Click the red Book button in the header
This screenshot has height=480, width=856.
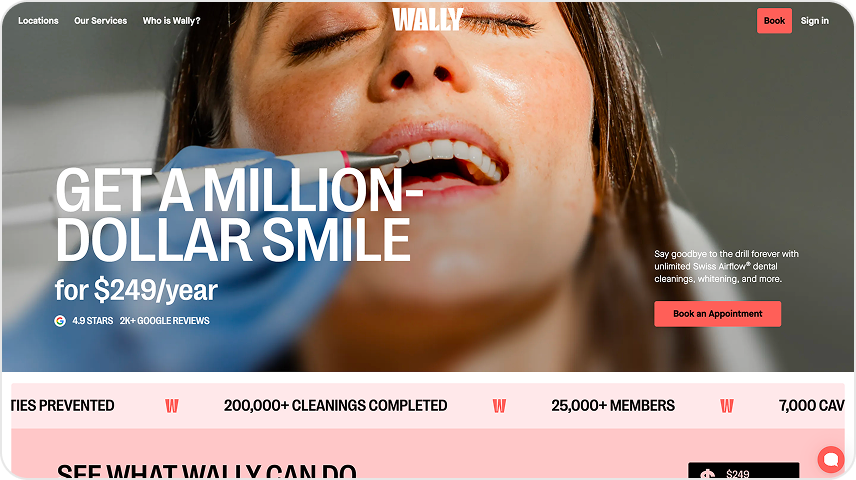(774, 21)
